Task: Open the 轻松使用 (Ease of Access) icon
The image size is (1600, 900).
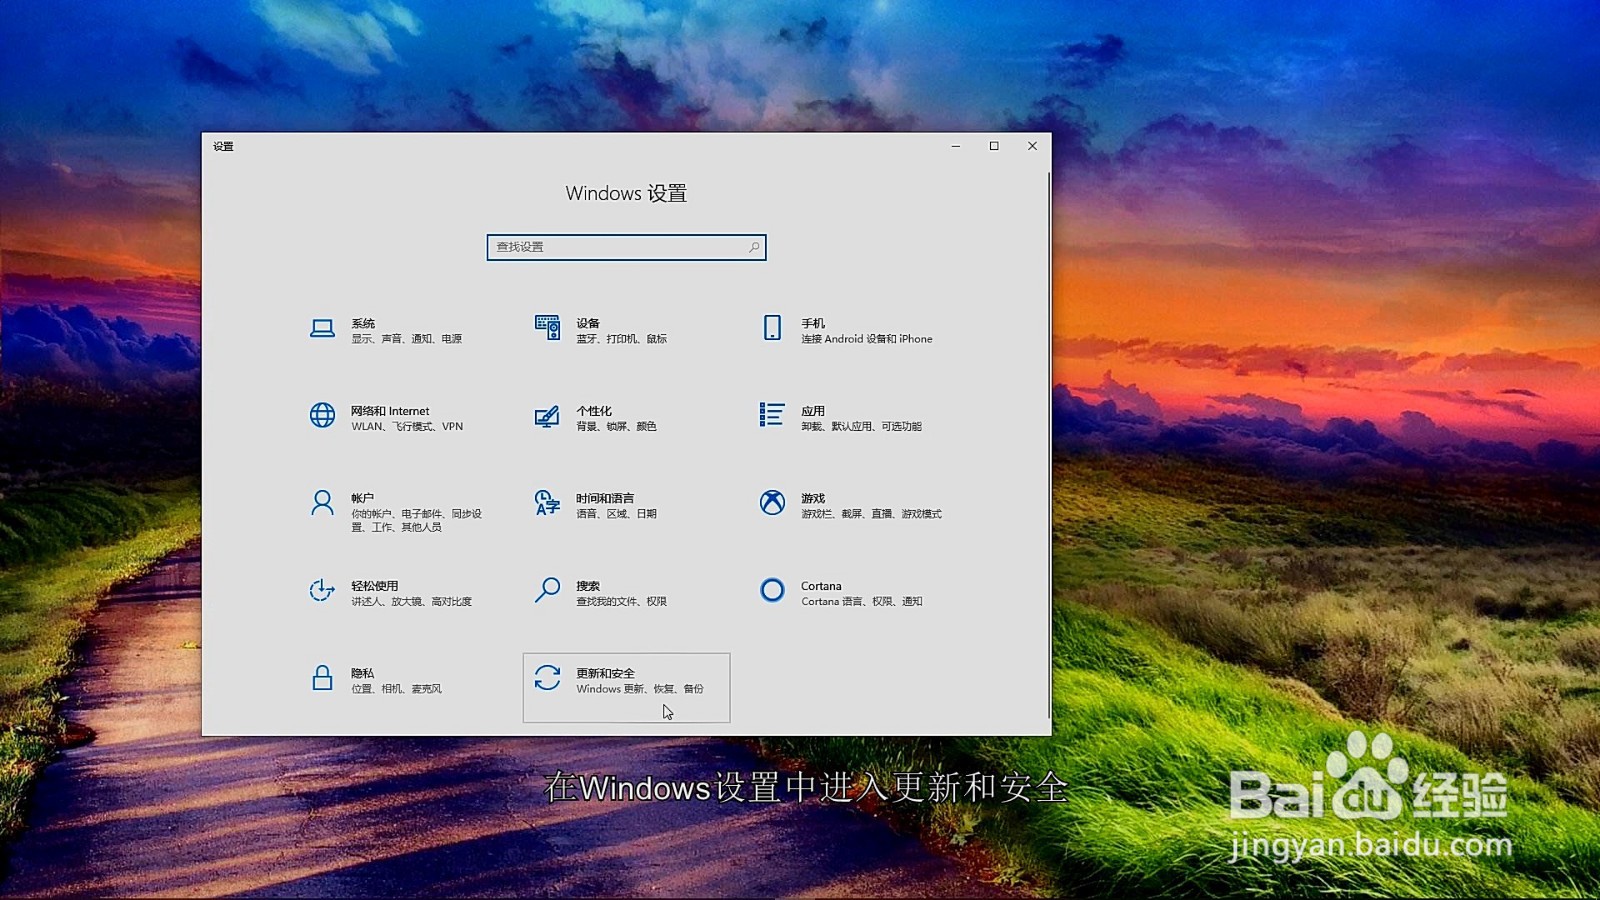Action: [322, 590]
